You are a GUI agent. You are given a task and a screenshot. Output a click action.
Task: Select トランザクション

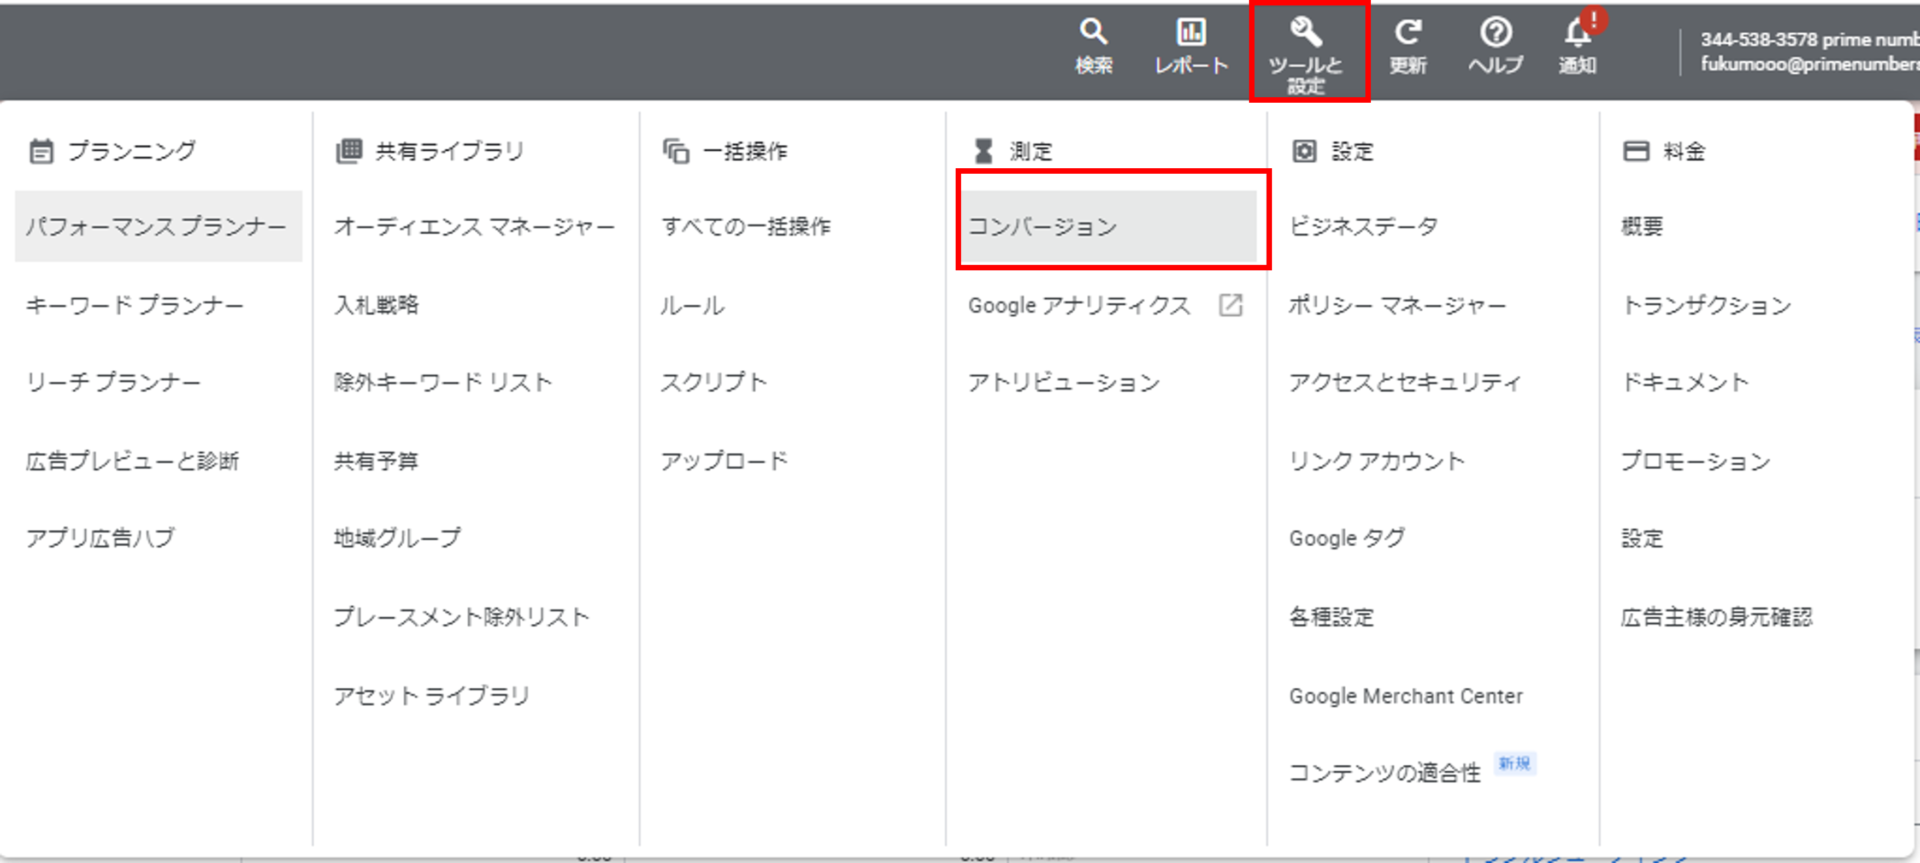click(1706, 305)
